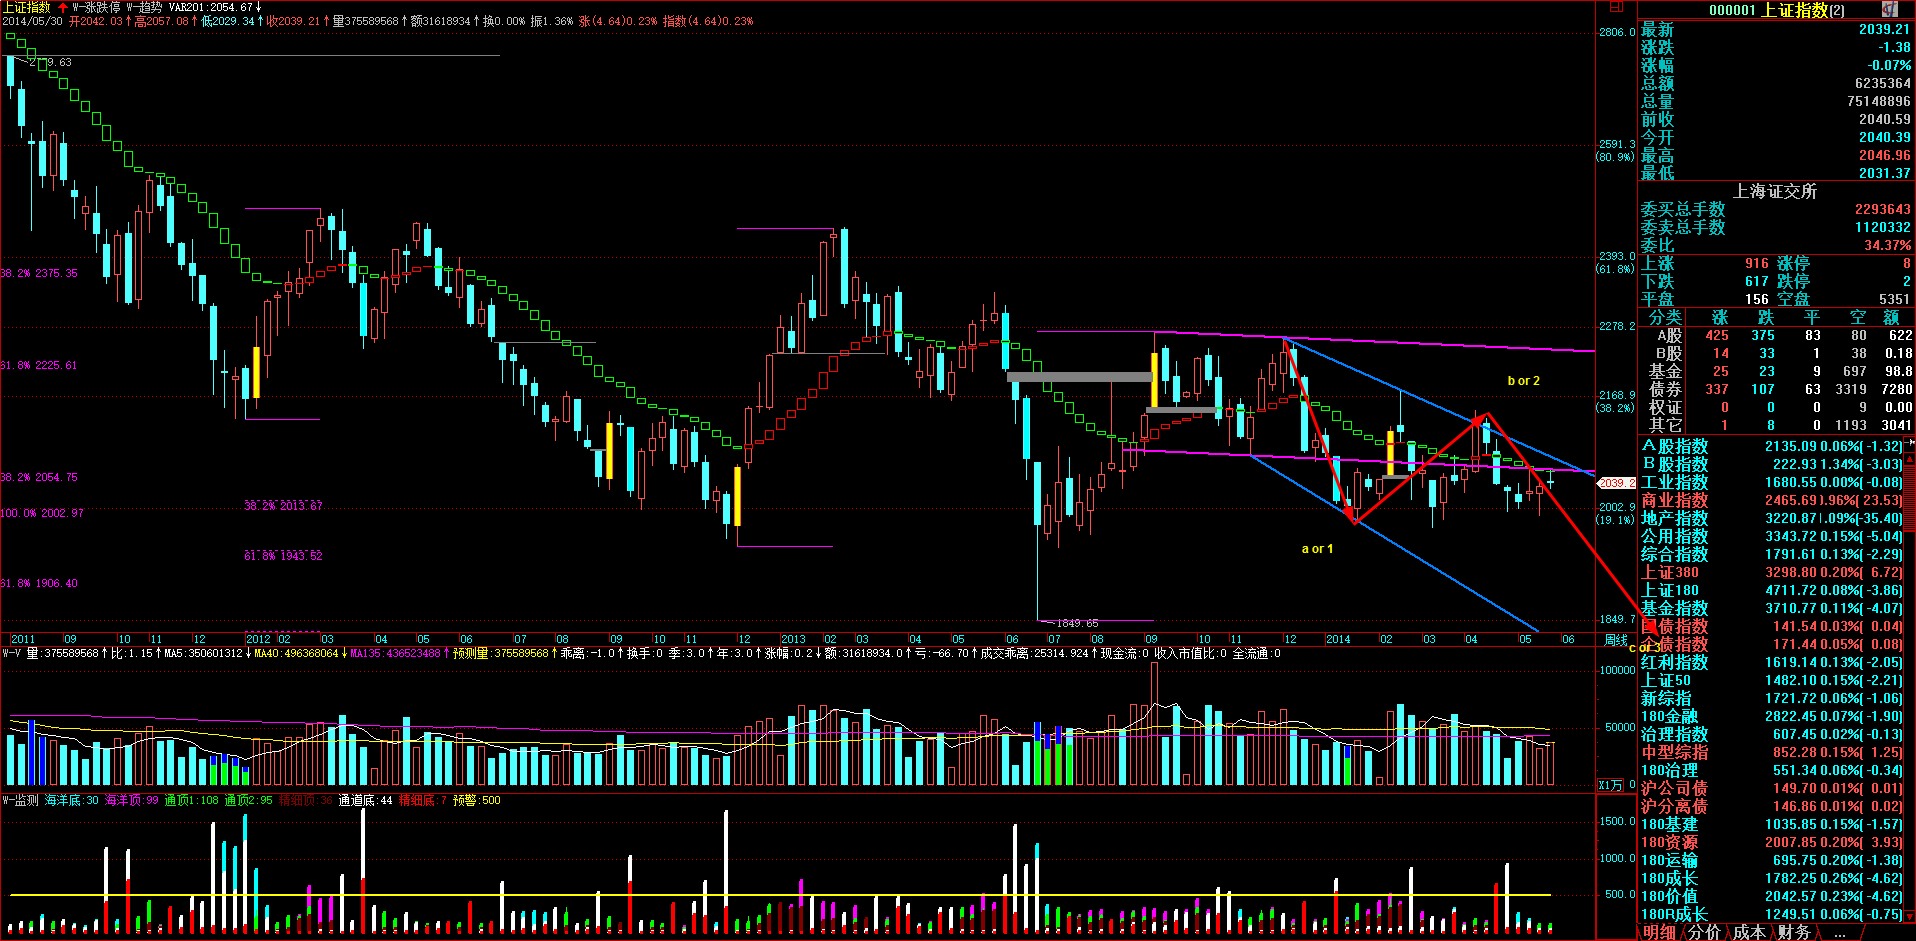Image resolution: width=1916 pixels, height=941 pixels.
Task: Select 上证380 in the index list
Action: [1669, 573]
